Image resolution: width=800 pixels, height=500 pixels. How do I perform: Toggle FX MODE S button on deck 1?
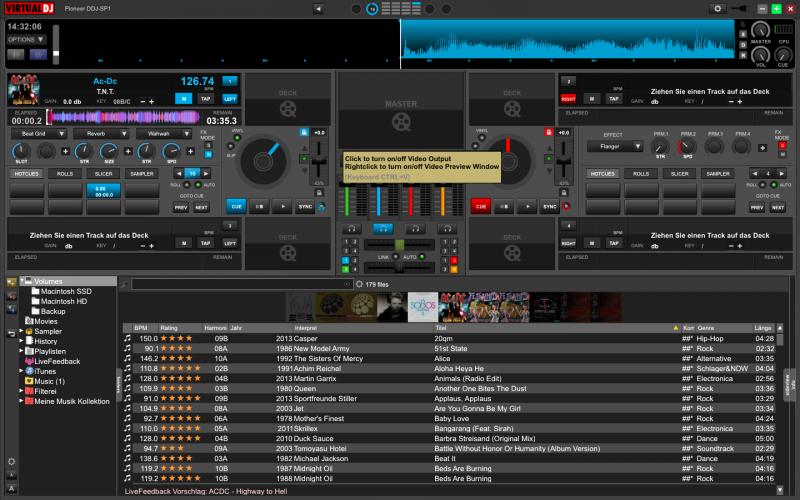coord(208,145)
